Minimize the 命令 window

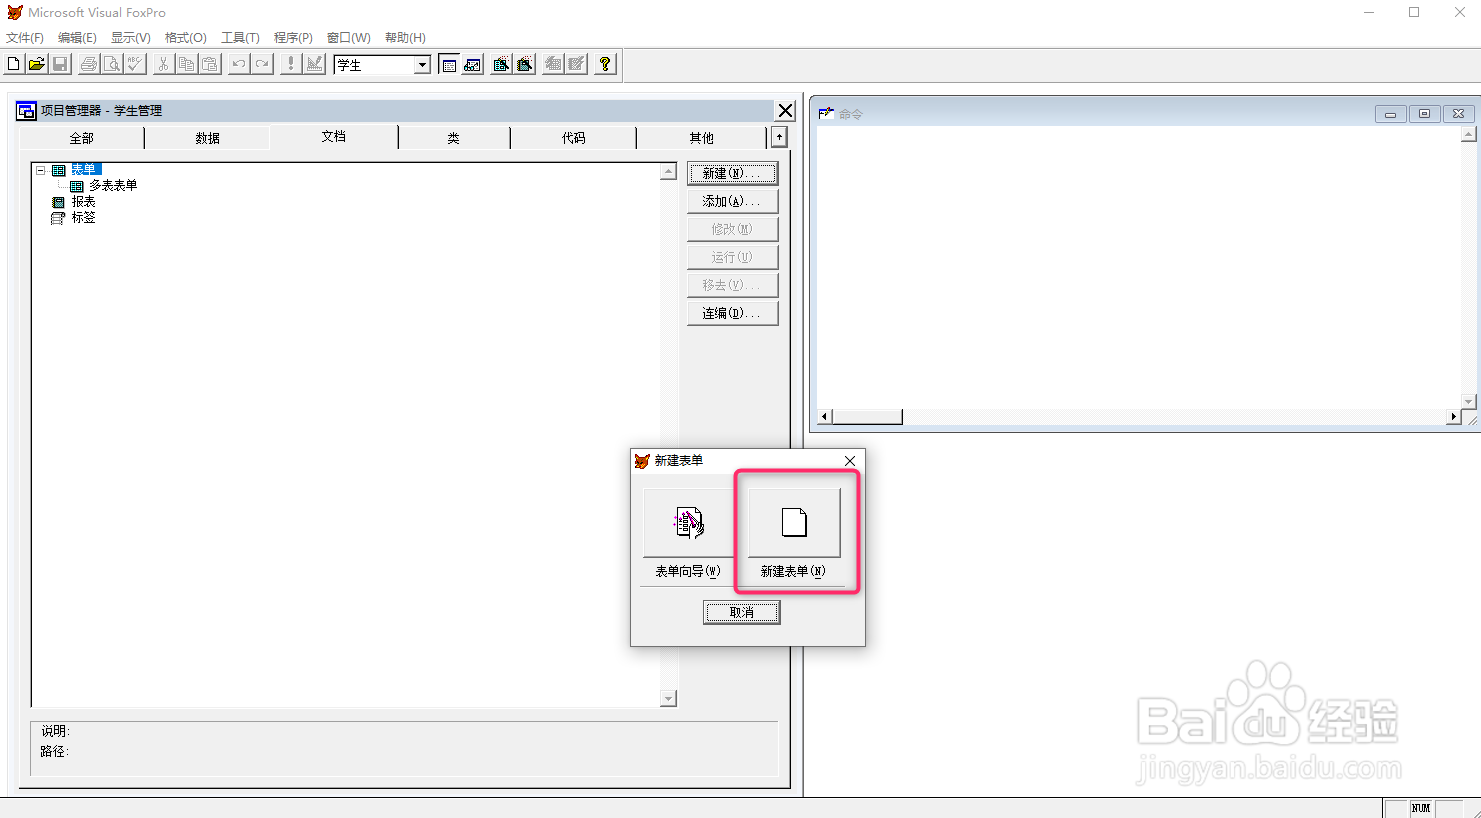pyautogui.click(x=1390, y=114)
